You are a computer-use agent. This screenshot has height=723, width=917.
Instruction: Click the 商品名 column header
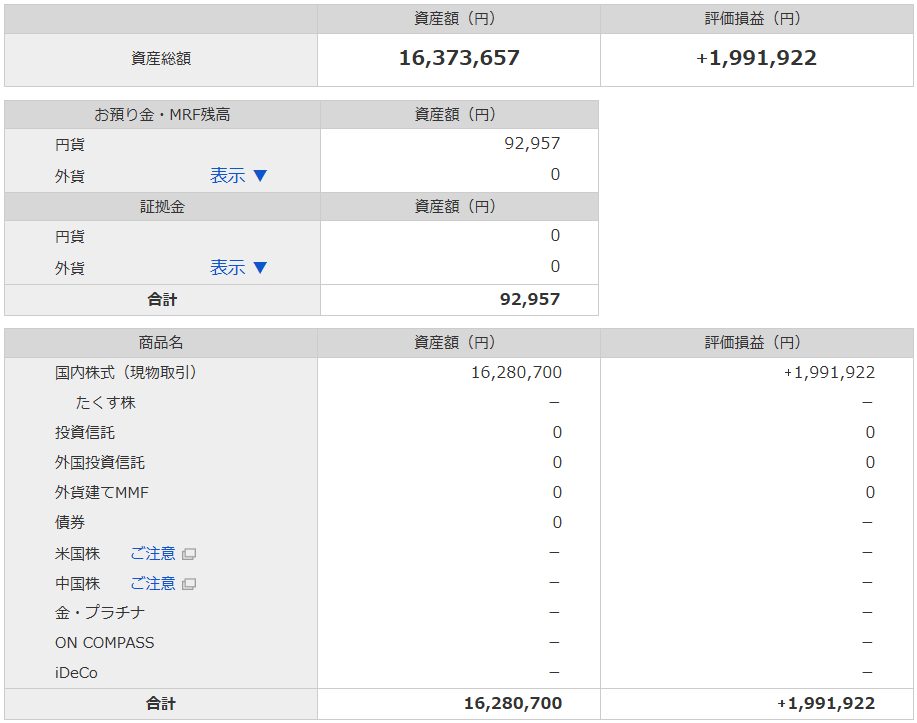[161, 343]
